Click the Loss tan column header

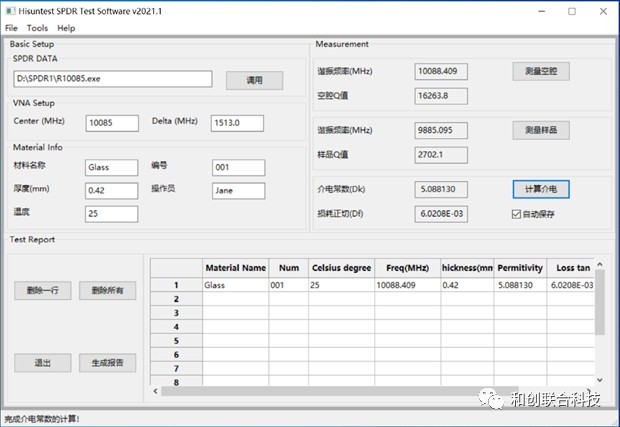point(571,268)
